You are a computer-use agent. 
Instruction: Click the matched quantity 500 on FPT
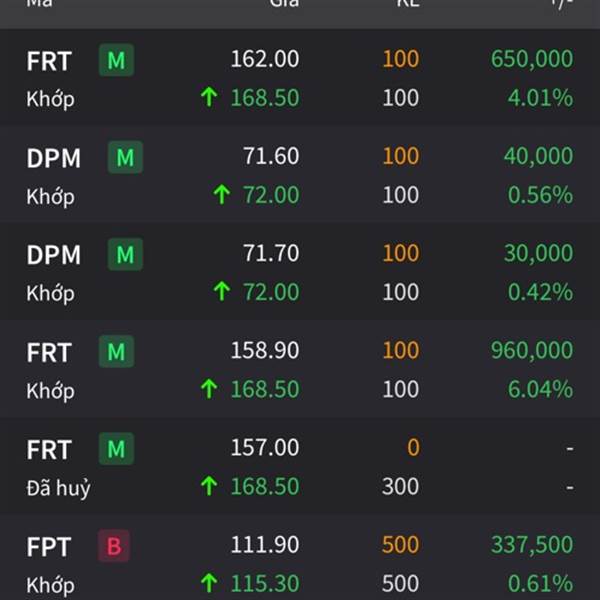point(400,584)
